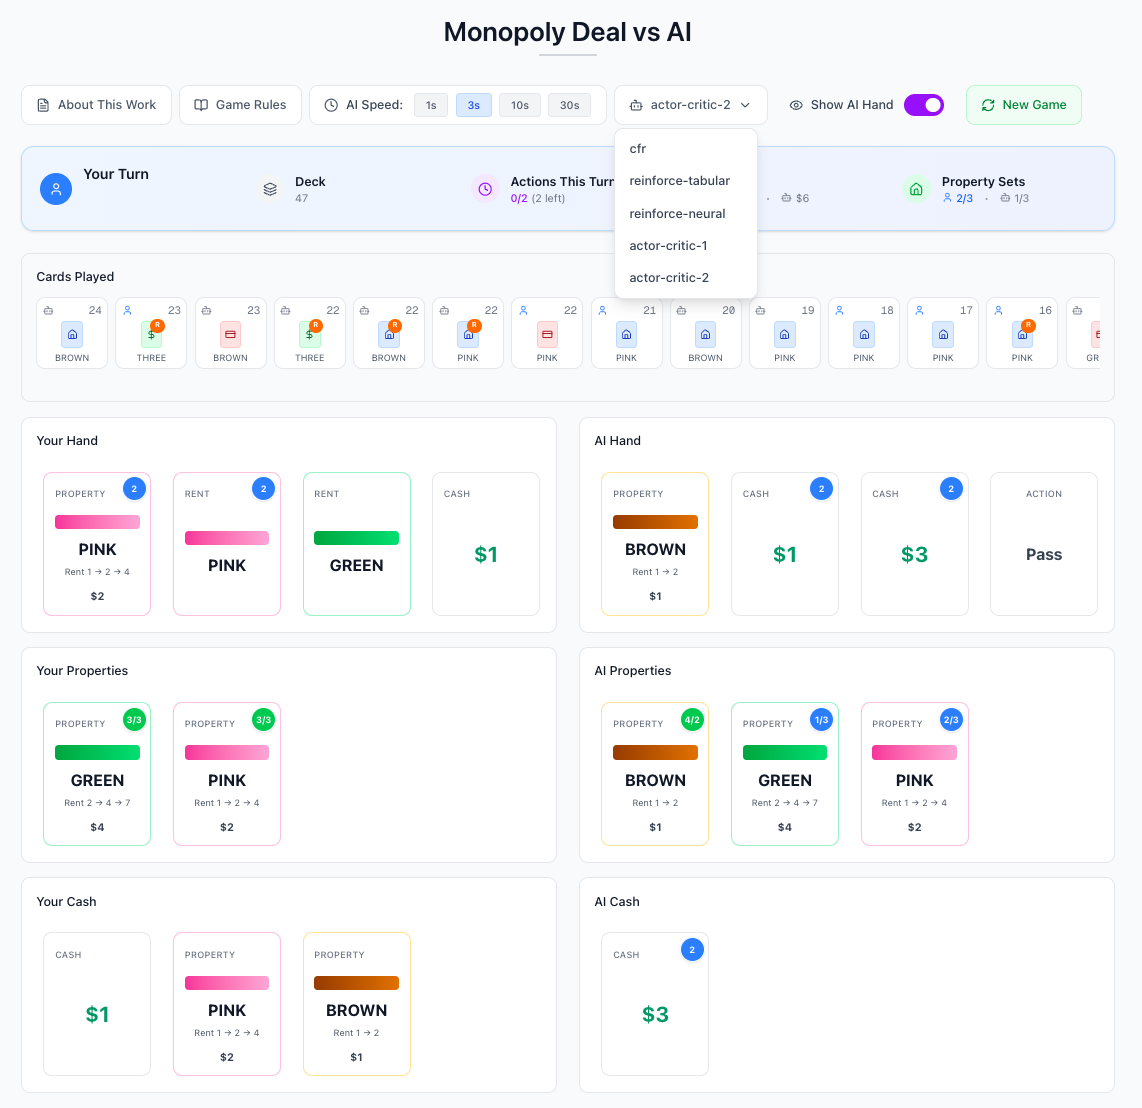The image size is (1142, 1108).
Task: Start a New Game
Action: click(x=1023, y=105)
